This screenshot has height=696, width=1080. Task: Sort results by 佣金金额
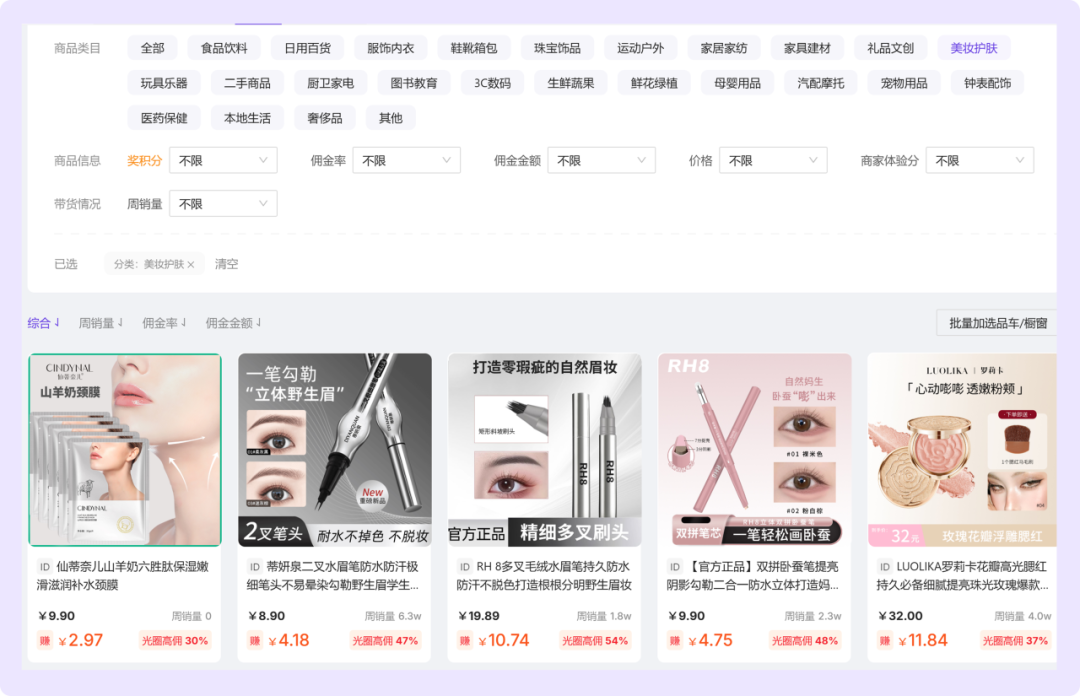tap(233, 323)
